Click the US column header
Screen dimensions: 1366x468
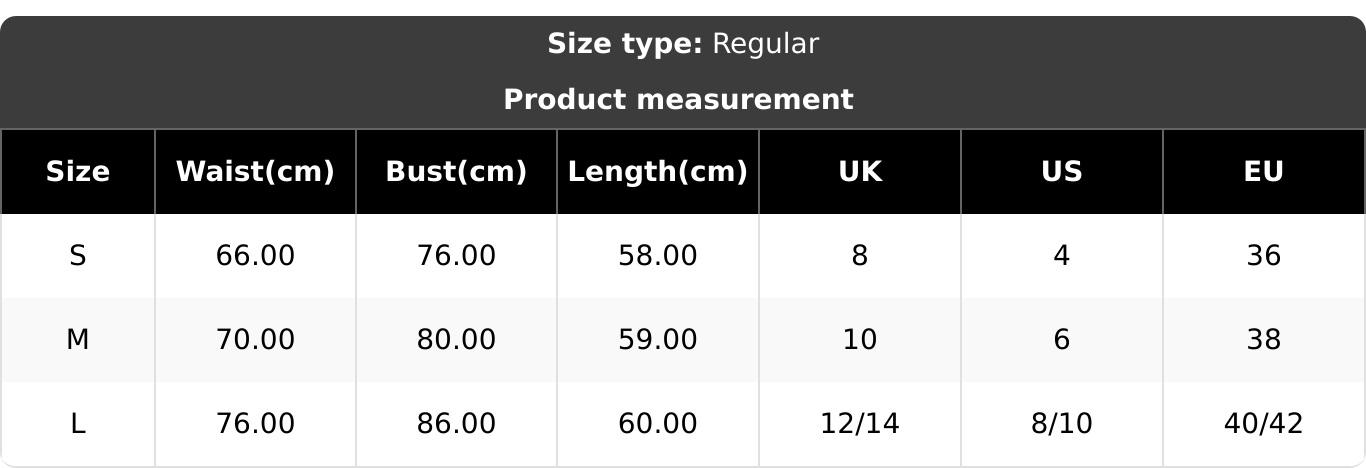click(x=1061, y=172)
